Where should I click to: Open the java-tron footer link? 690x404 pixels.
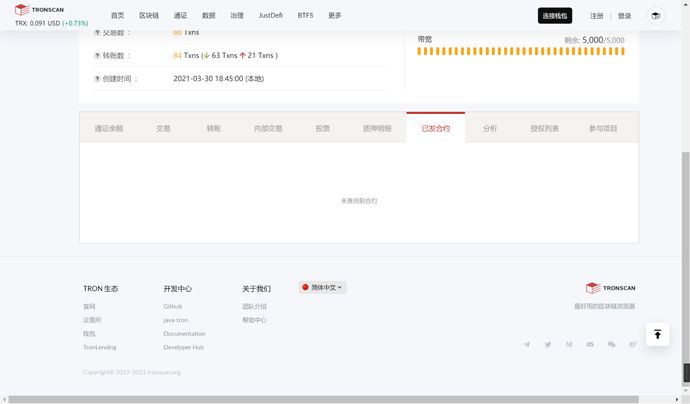pyautogui.click(x=176, y=320)
